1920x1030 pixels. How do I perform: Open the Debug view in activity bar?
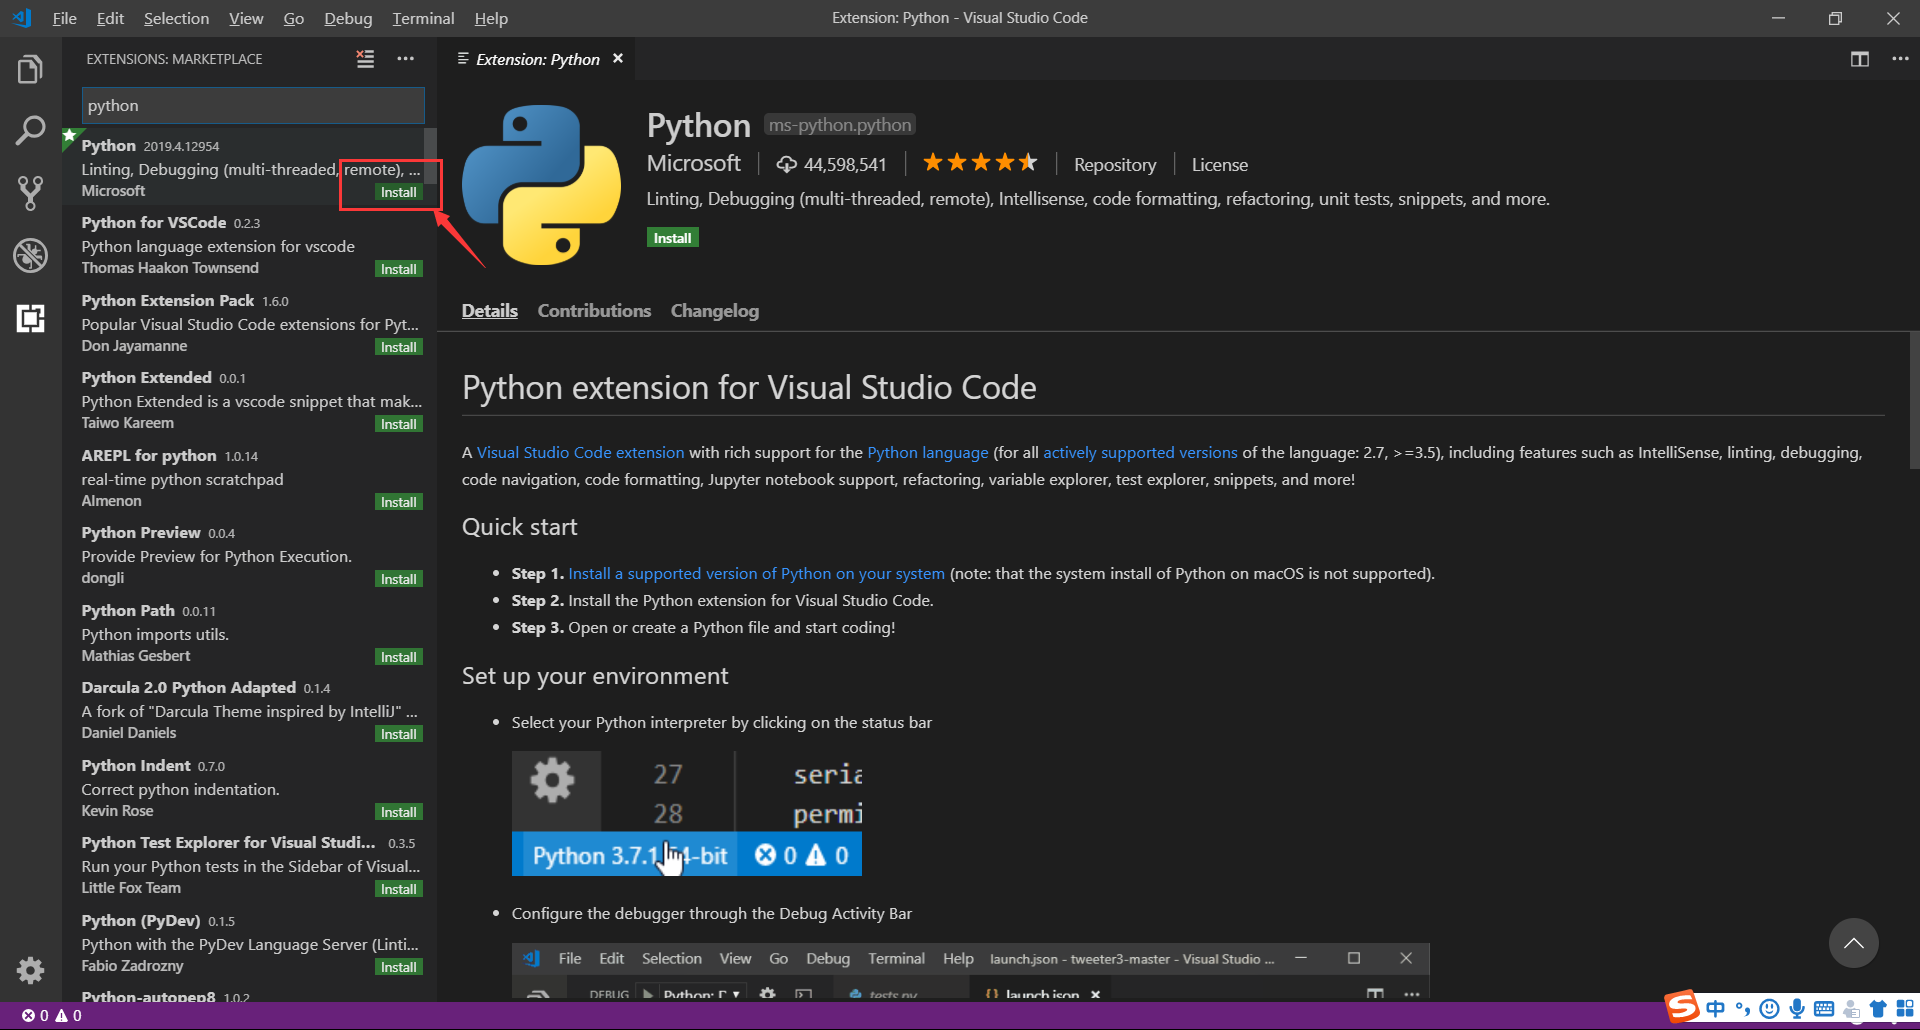point(30,255)
